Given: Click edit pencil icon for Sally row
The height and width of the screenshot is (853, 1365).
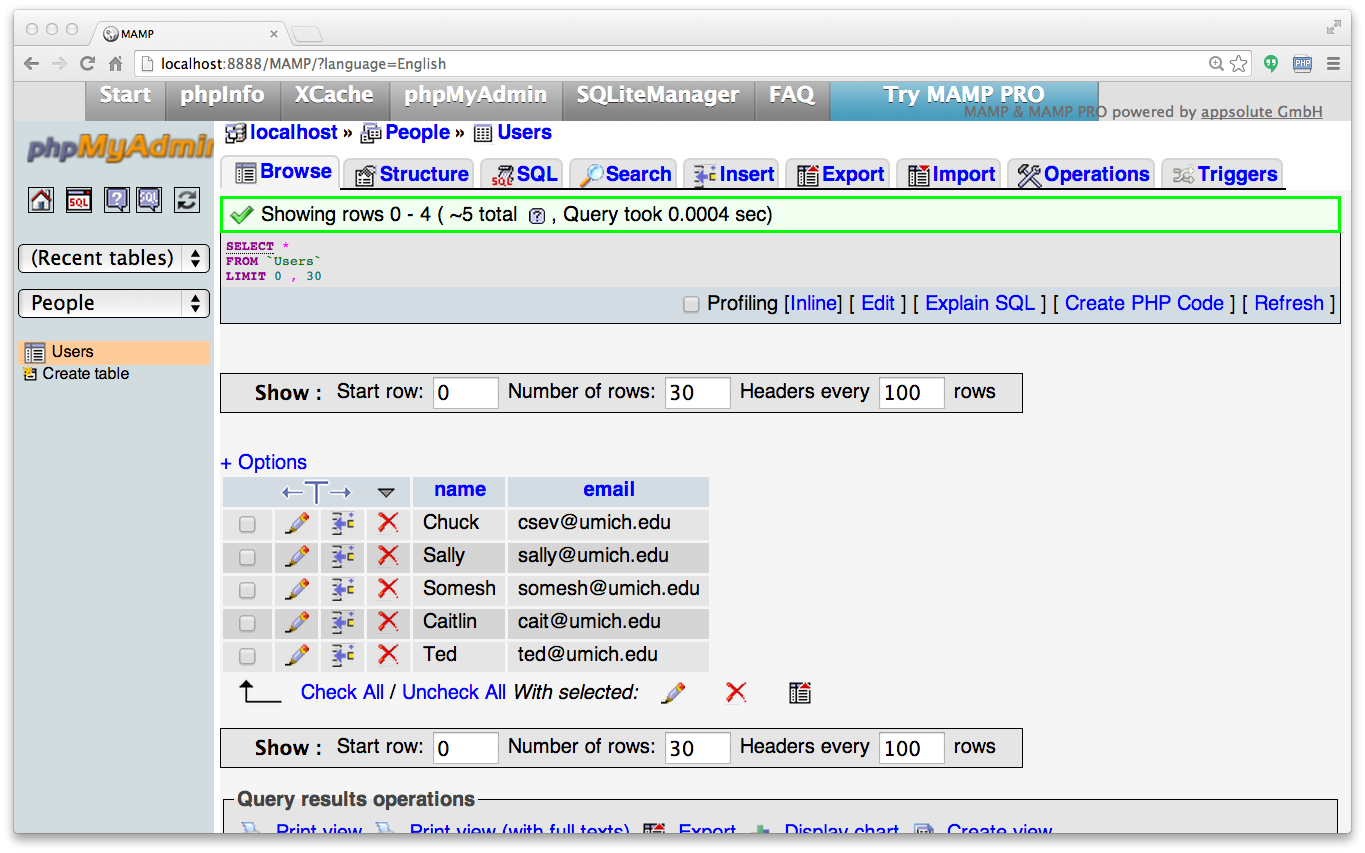Looking at the screenshot, I should coord(297,556).
